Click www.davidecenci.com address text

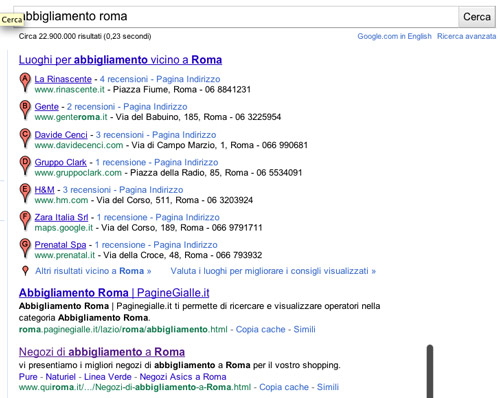[79, 145]
